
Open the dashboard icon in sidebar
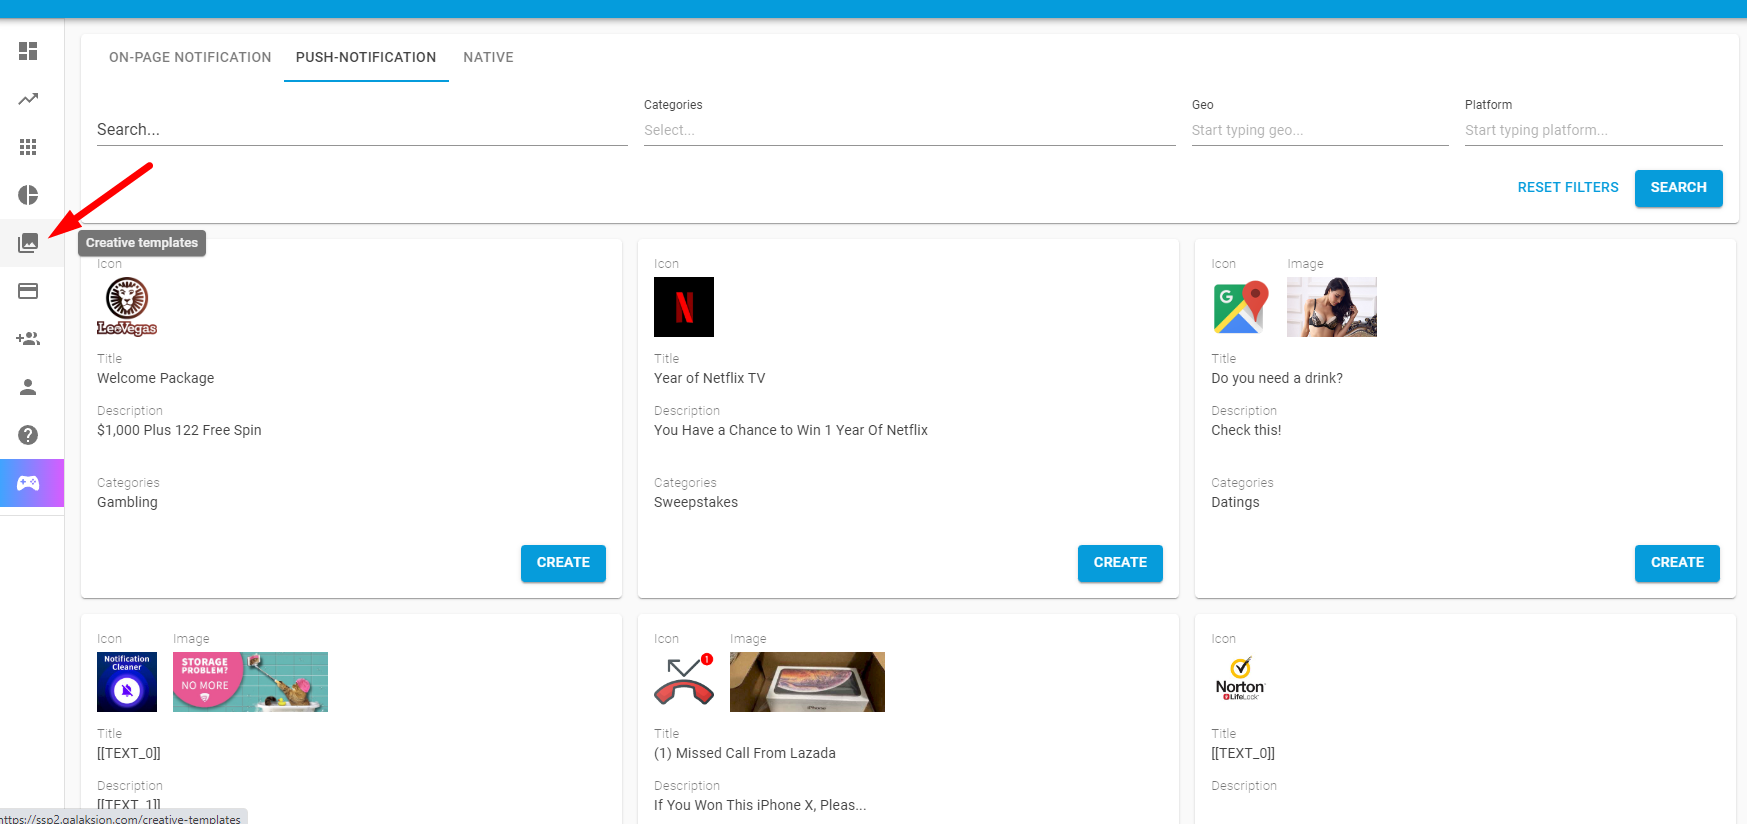pos(28,51)
